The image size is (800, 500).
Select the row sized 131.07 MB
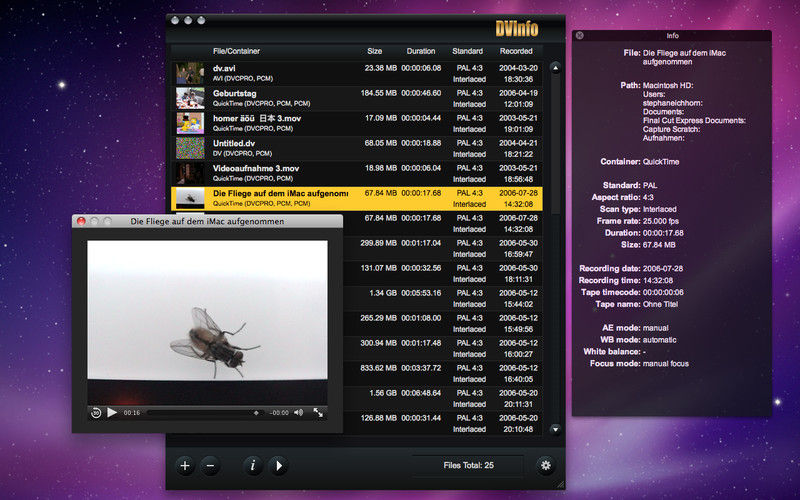coord(442,273)
